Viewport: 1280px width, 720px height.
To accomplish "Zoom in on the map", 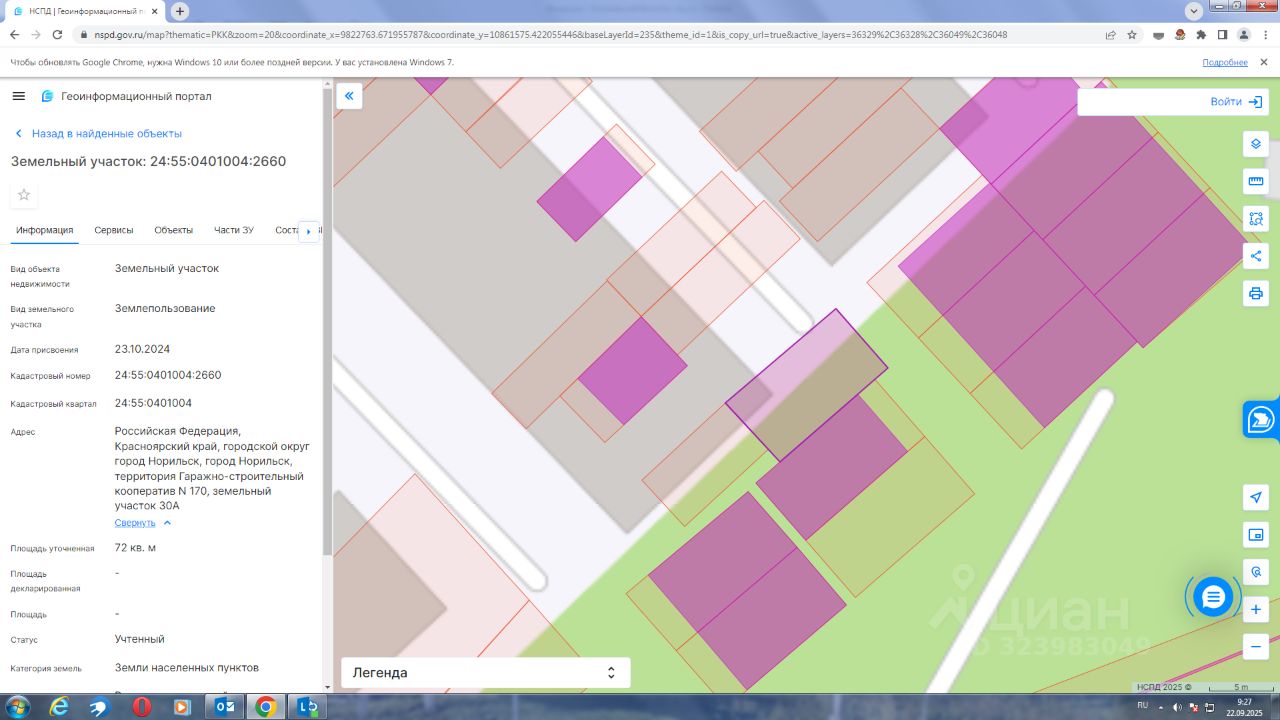I will [1255, 609].
